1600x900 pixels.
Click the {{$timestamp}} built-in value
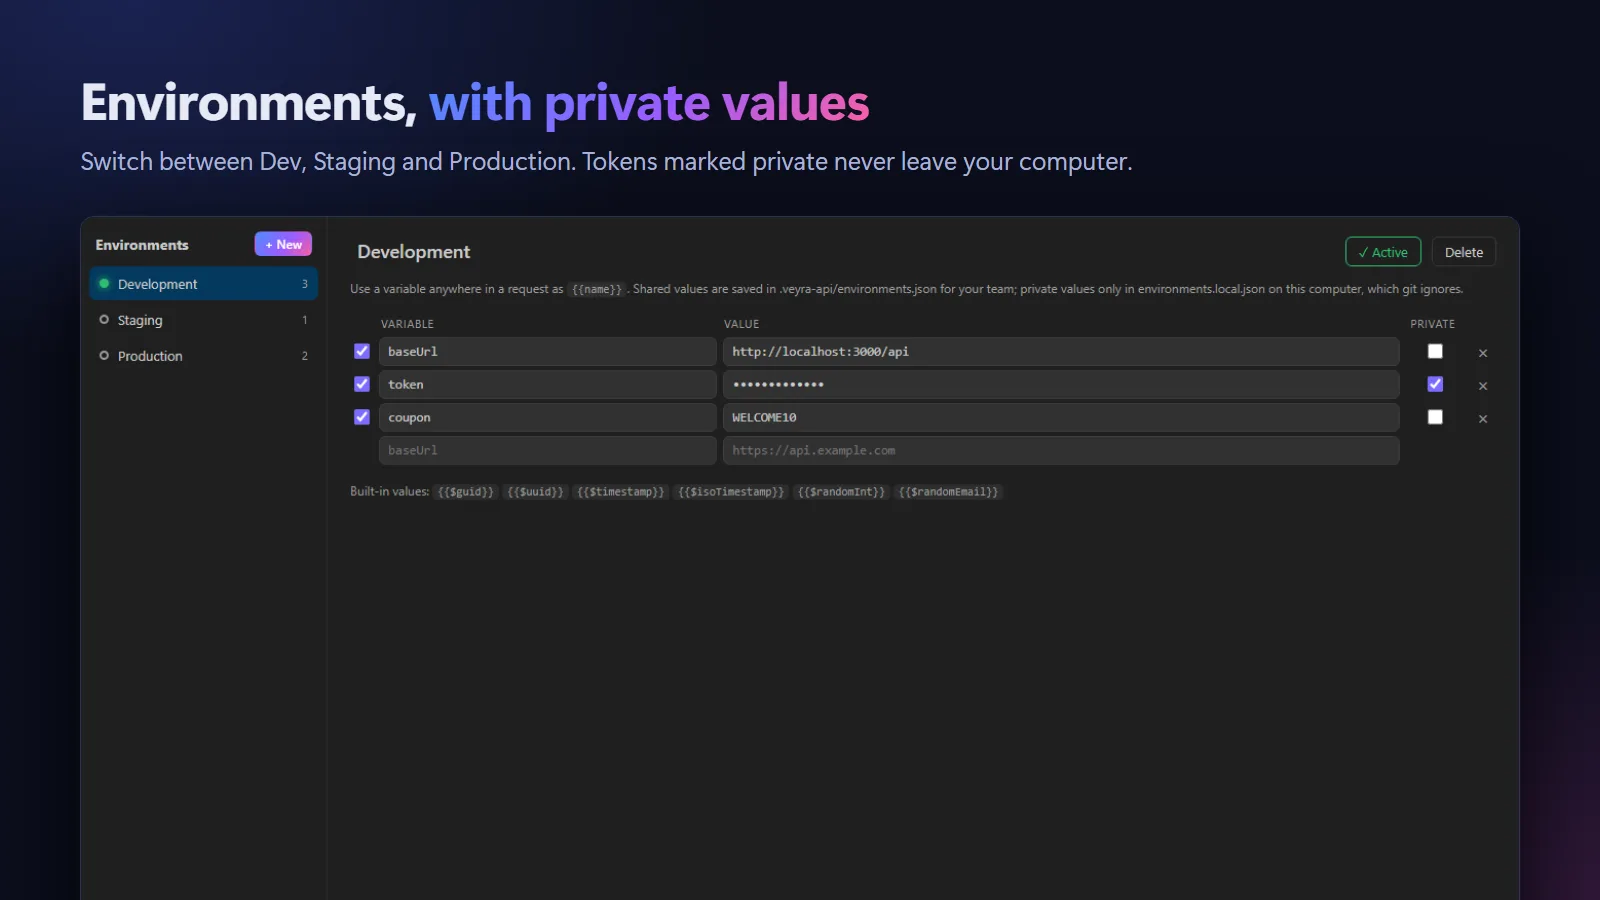click(621, 492)
